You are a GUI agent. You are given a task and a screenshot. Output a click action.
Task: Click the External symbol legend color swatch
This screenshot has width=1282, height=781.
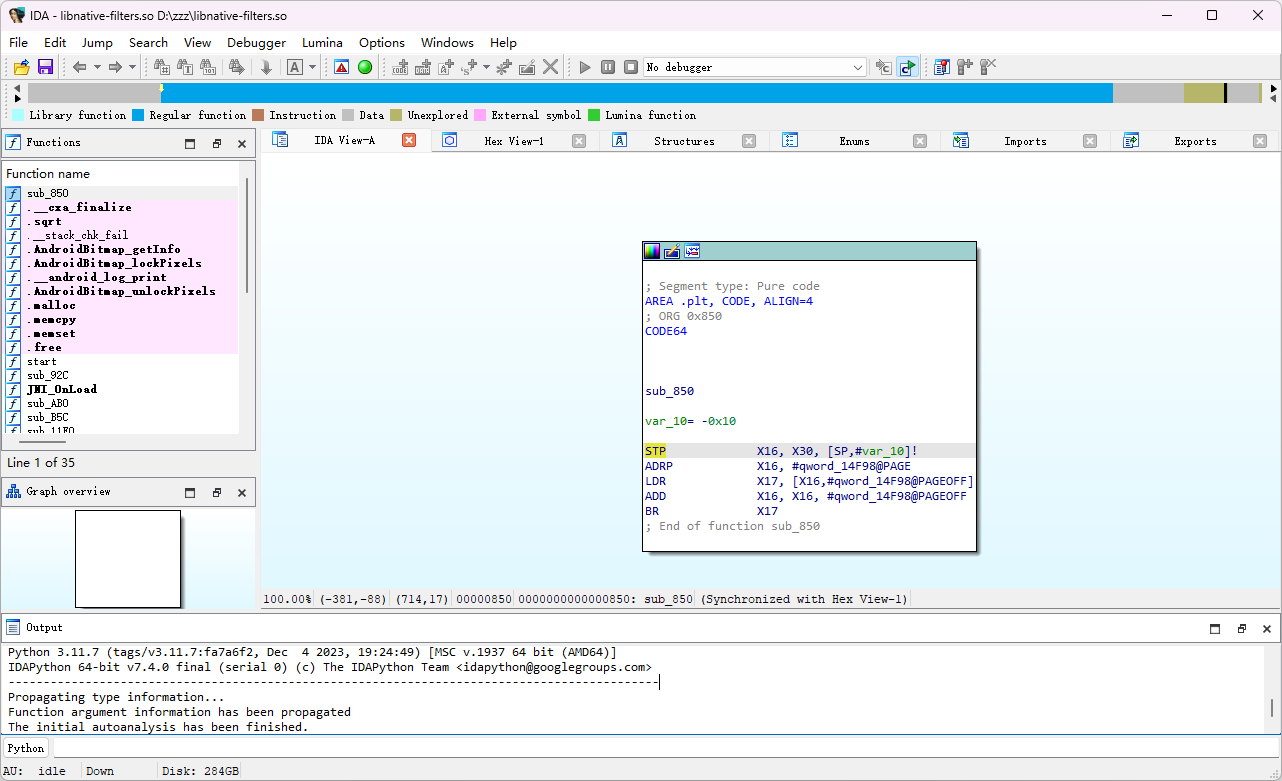[x=480, y=115]
